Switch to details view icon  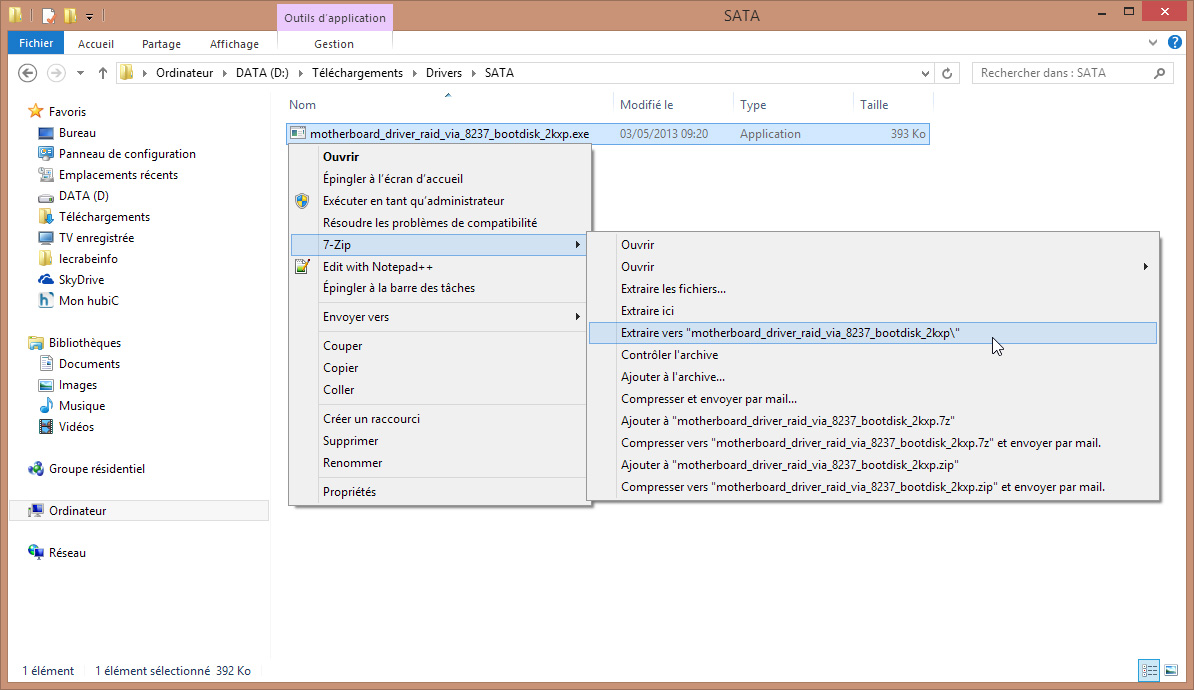coord(1149,670)
